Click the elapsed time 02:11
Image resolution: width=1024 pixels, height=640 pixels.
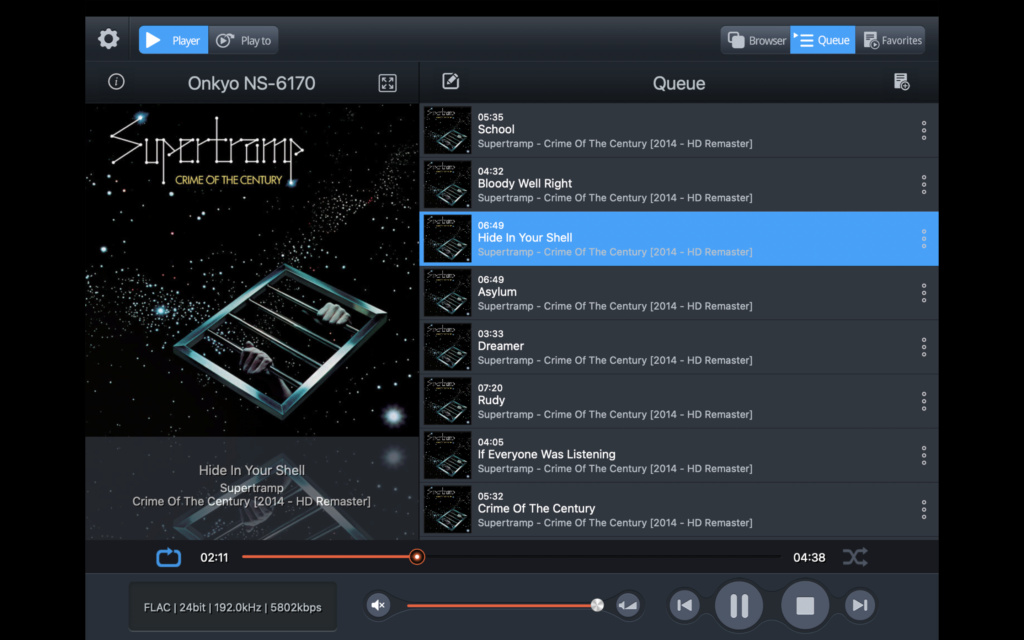click(x=214, y=558)
